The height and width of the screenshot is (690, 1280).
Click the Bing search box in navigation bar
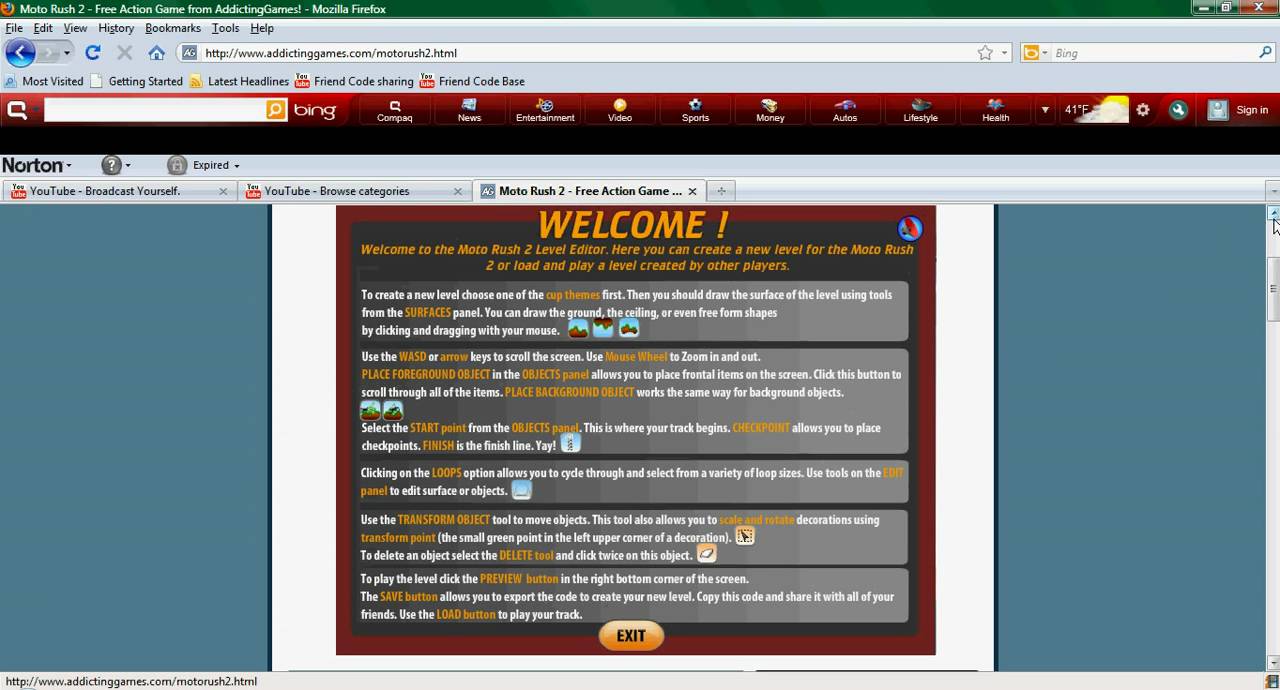point(1154,53)
